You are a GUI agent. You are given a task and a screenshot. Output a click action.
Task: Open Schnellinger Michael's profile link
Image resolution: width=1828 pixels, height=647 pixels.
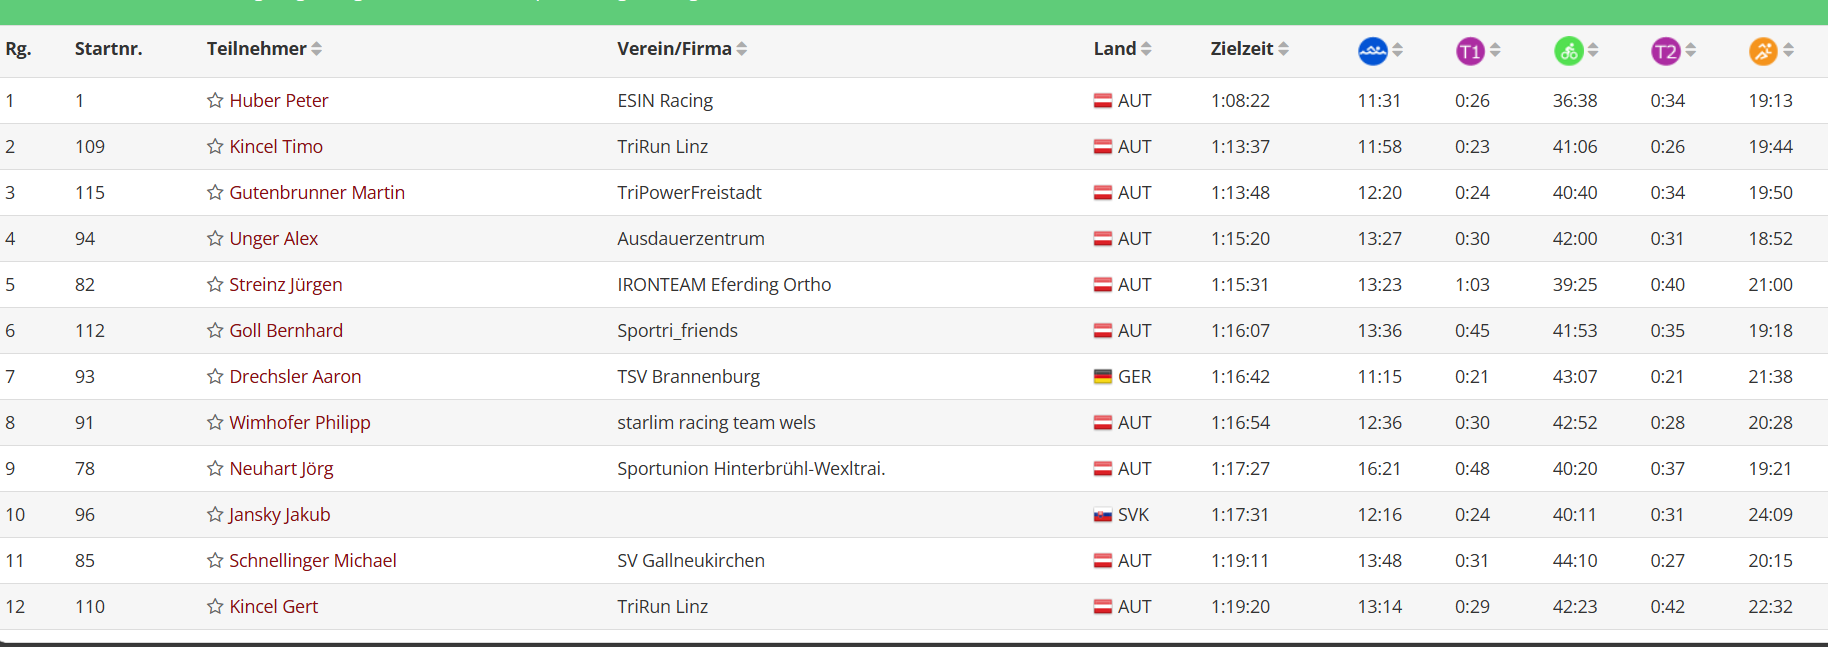coord(313,560)
